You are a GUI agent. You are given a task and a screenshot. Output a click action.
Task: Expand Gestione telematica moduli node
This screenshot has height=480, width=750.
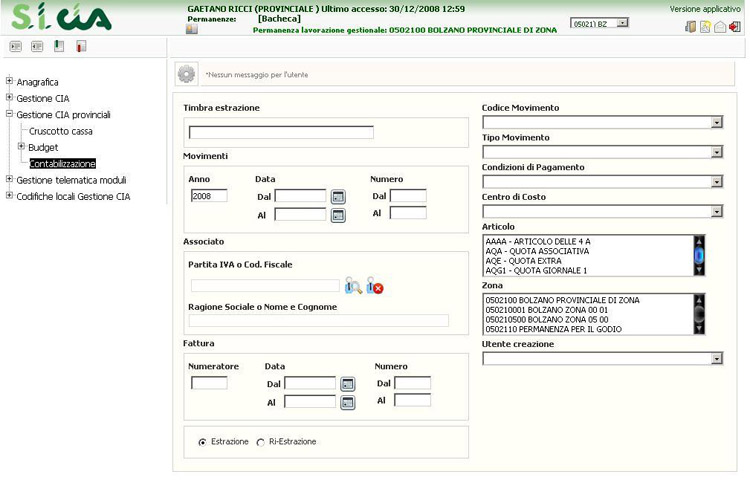pos(9,179)
